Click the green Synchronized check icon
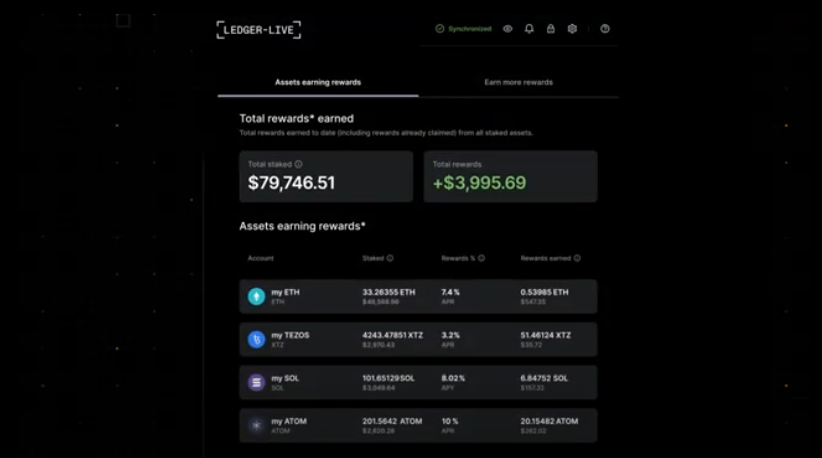This screenshot has height=458, width=822. click(x=440, y=29)
